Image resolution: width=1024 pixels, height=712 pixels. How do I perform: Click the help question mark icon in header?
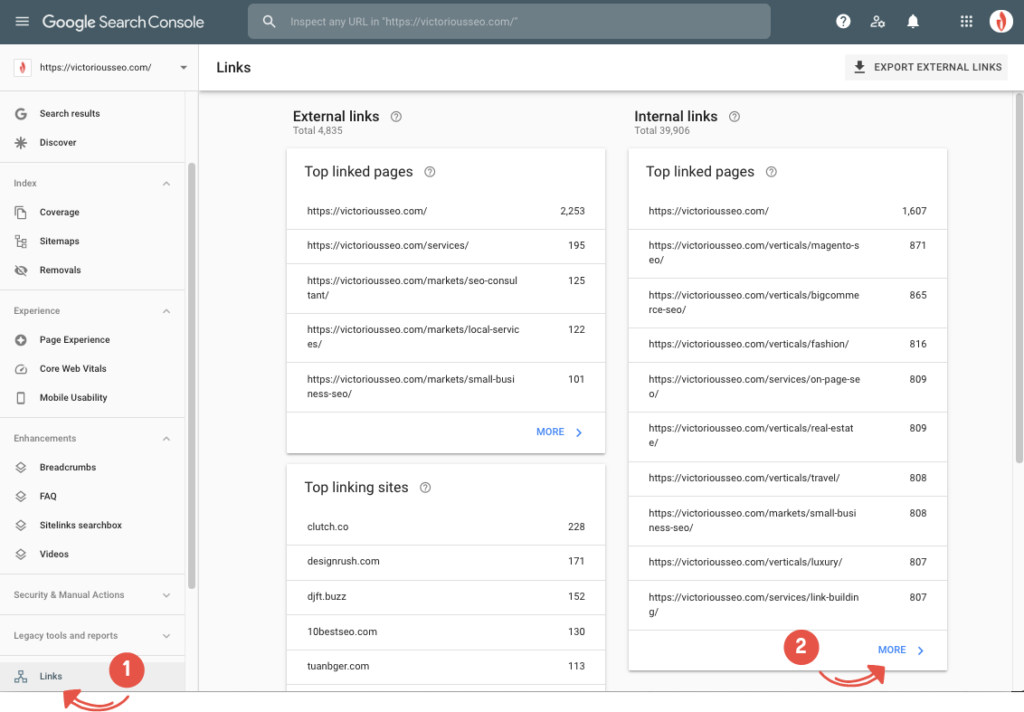[843, 22]
